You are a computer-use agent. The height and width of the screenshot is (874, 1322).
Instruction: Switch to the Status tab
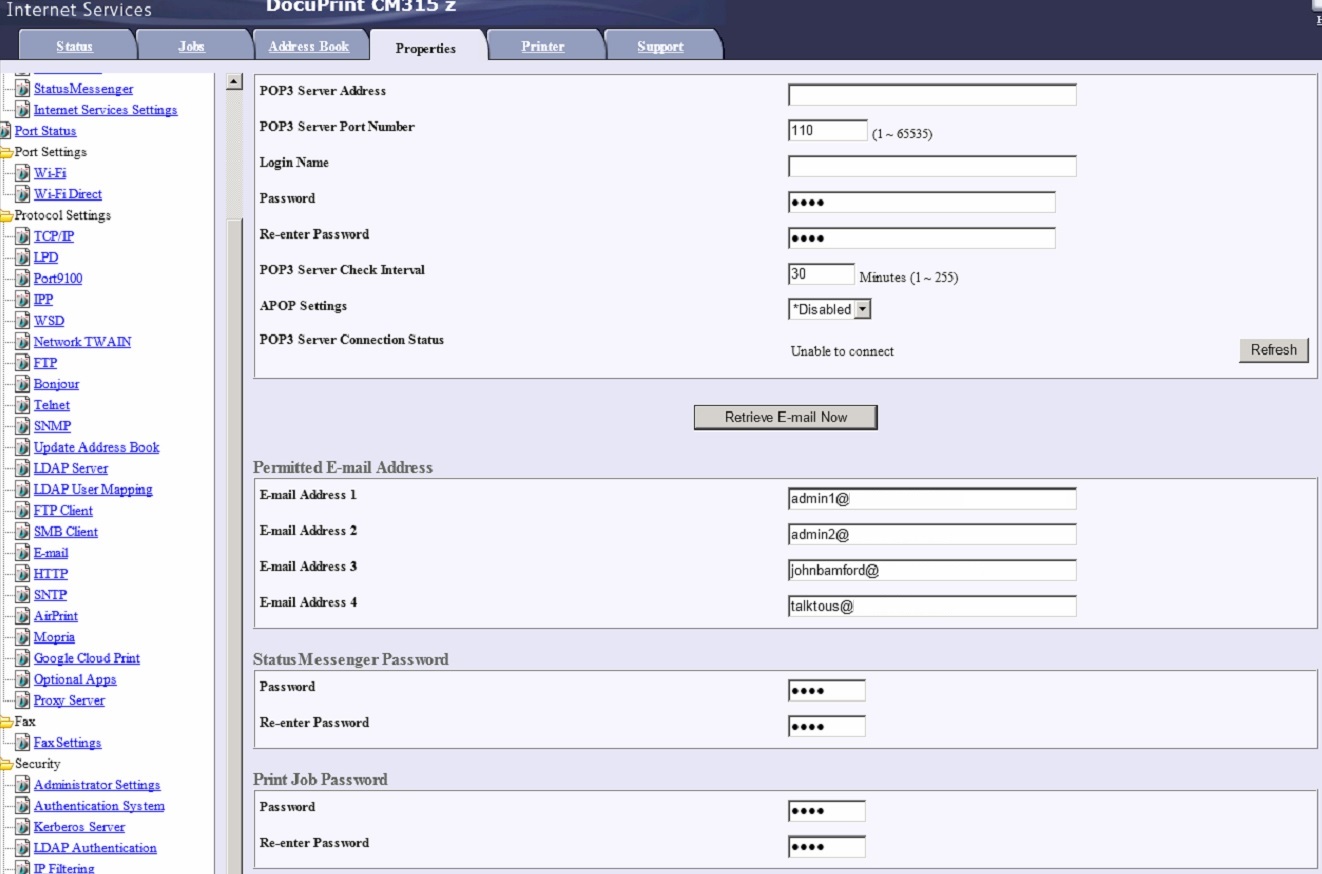pyautogui.click(x=74, y=46)
